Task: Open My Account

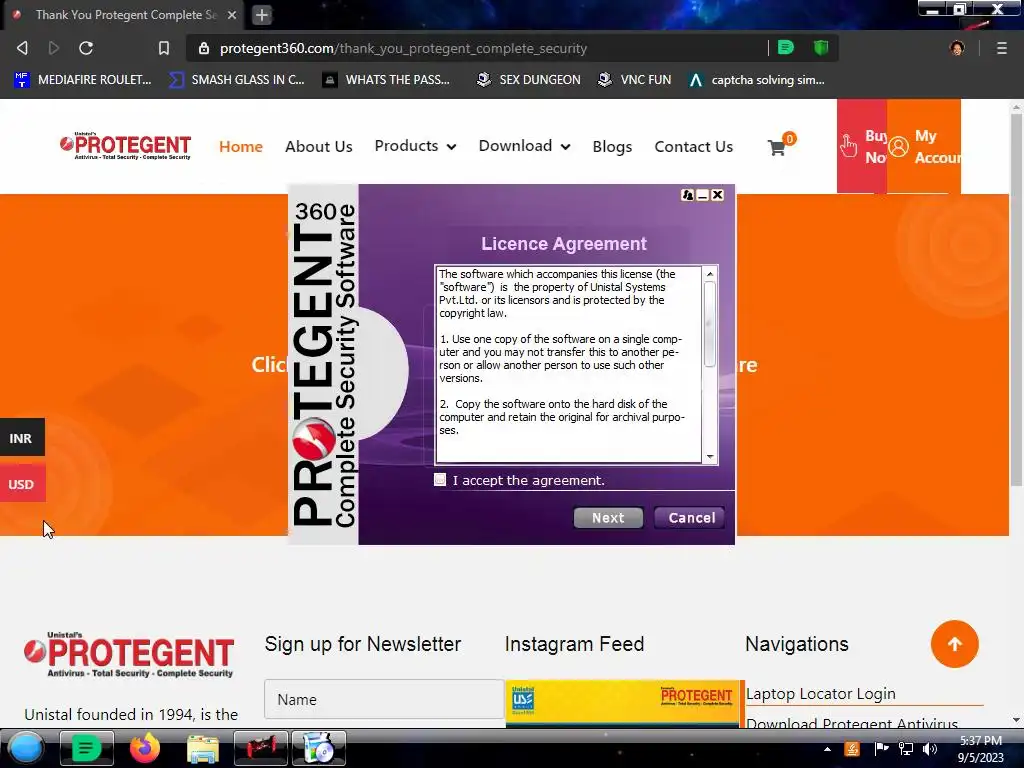Action: (923, 146)
